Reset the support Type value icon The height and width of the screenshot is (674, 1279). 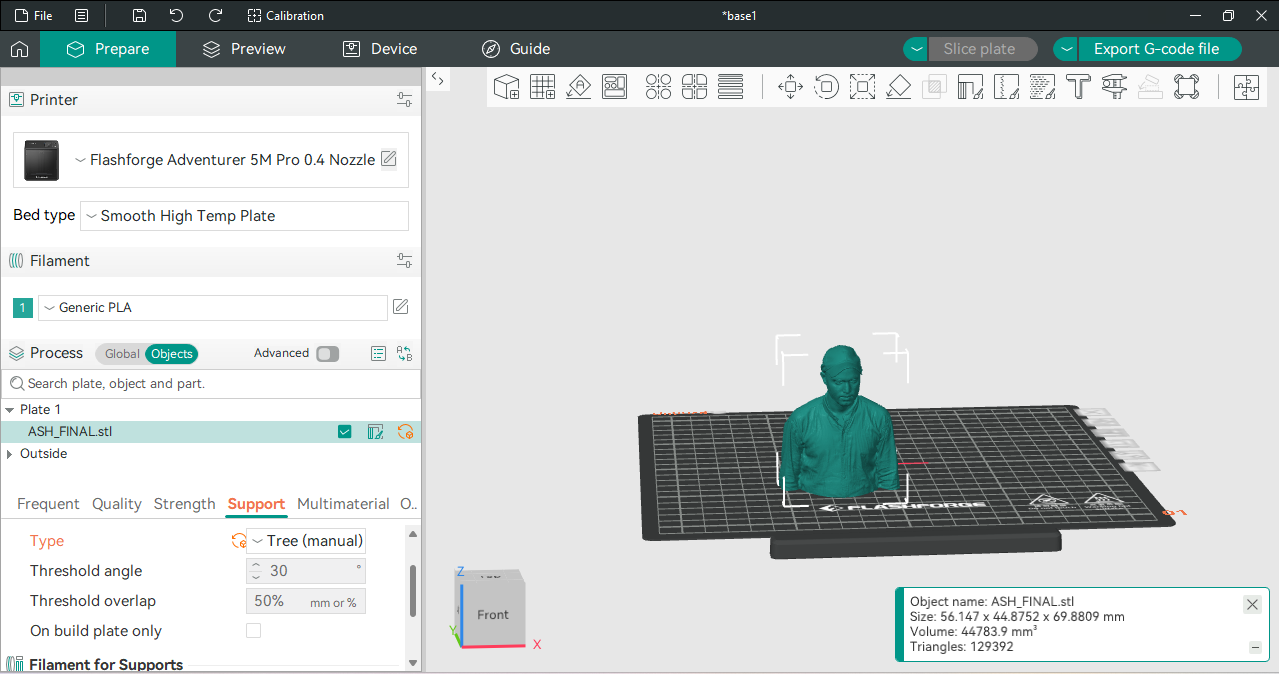coord(238,541)
